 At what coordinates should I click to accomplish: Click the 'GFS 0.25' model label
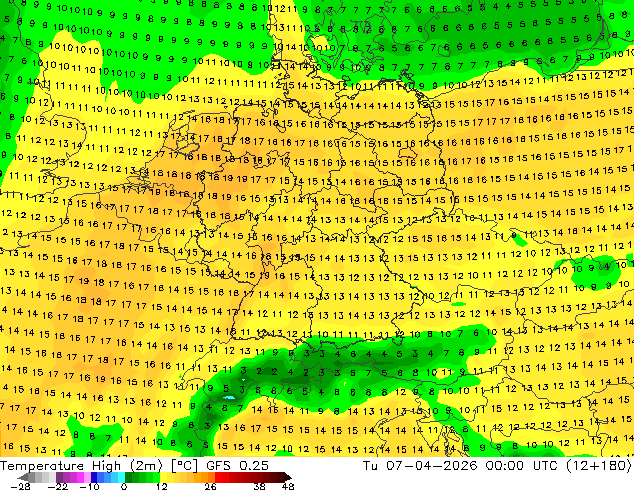(237, 466)
